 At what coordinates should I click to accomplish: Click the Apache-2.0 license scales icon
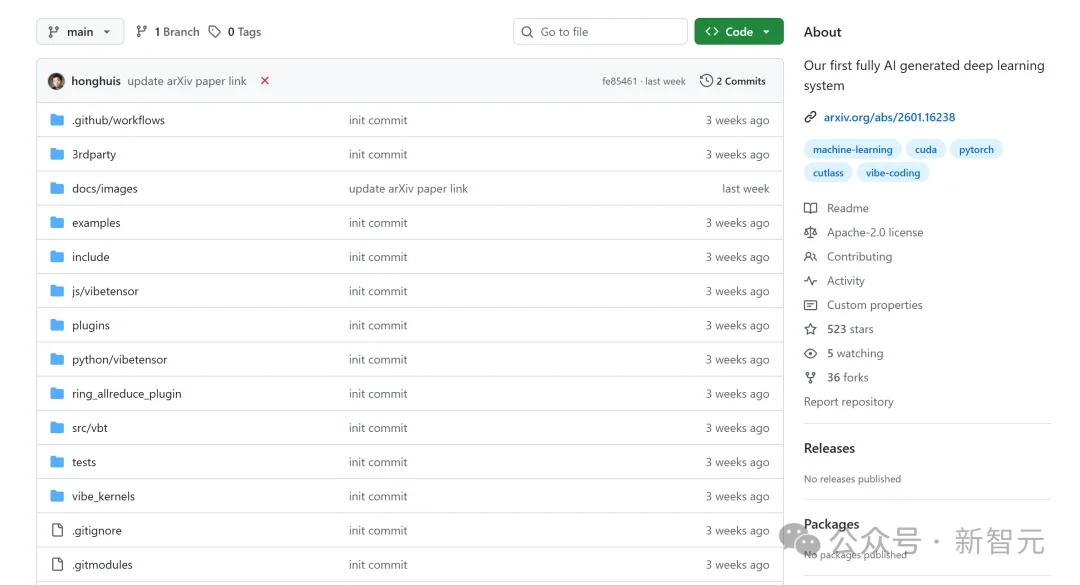click(x=811, y=232)
